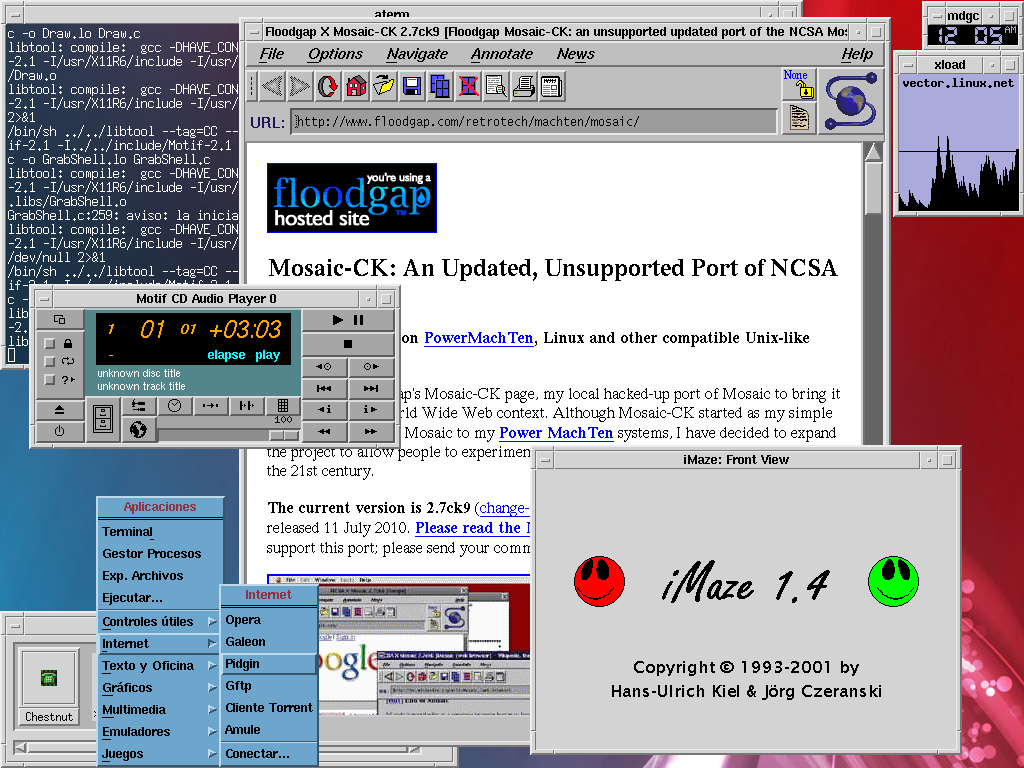
Task: Toggle the display mode button in CD Player
Action: click(x=59, y=319)
